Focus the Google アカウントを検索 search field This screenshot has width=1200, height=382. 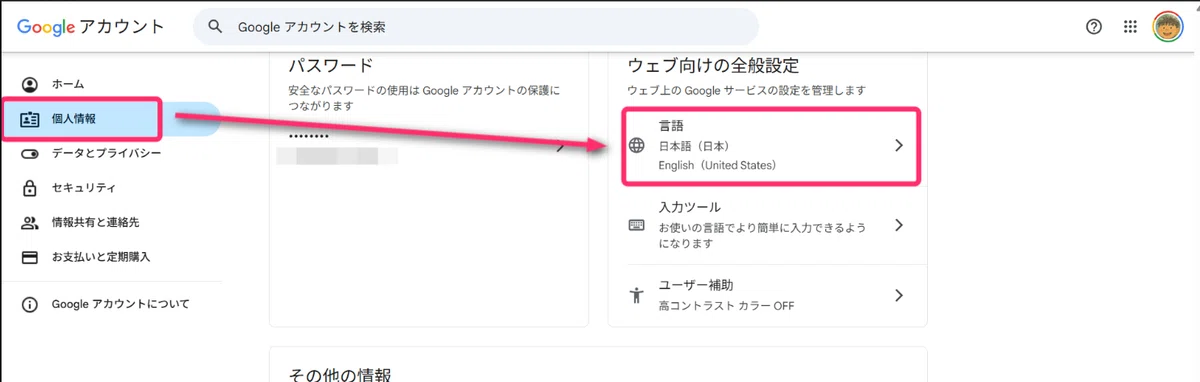point(475,27)
